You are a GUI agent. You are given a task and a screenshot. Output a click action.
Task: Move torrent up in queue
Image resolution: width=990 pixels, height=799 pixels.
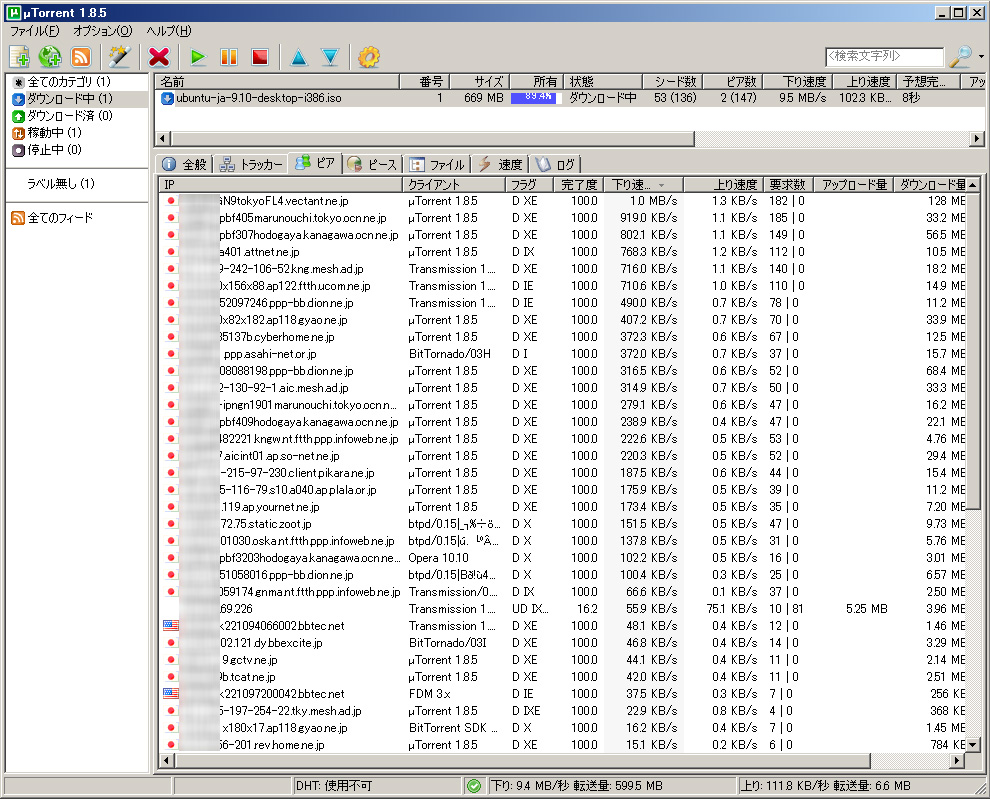[298, 57]
